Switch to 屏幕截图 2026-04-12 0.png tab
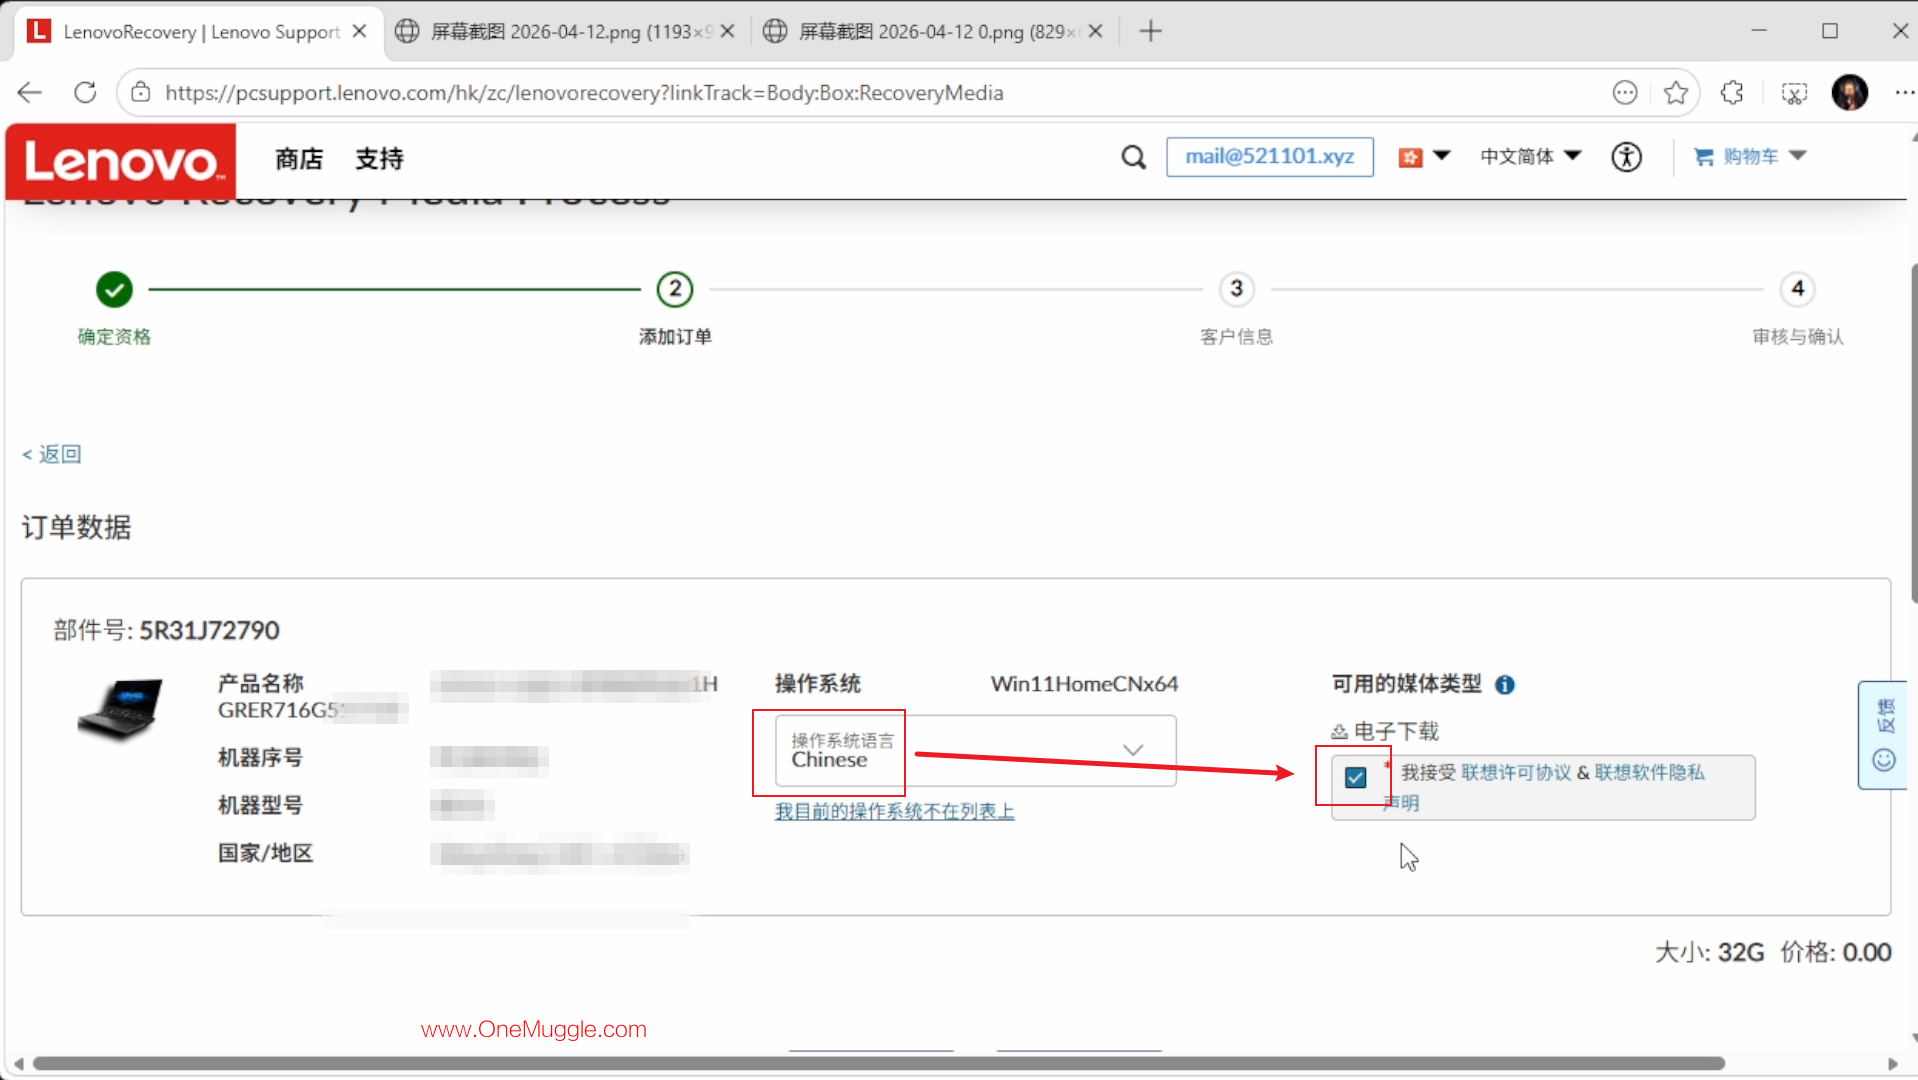 click(934, 31)
